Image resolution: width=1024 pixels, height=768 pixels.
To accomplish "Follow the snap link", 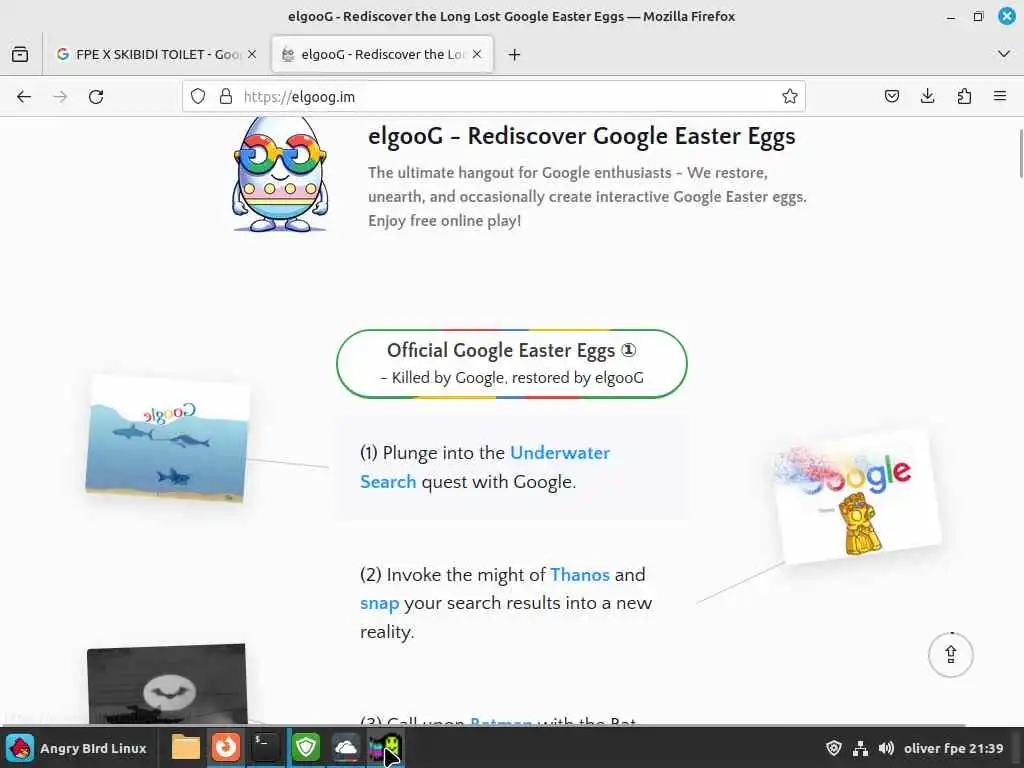I will point(379,603).
